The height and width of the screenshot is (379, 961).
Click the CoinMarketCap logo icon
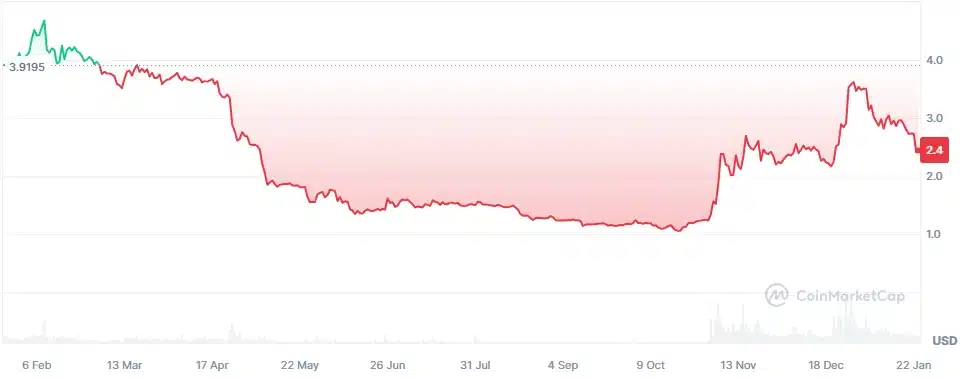pos(777,295)
